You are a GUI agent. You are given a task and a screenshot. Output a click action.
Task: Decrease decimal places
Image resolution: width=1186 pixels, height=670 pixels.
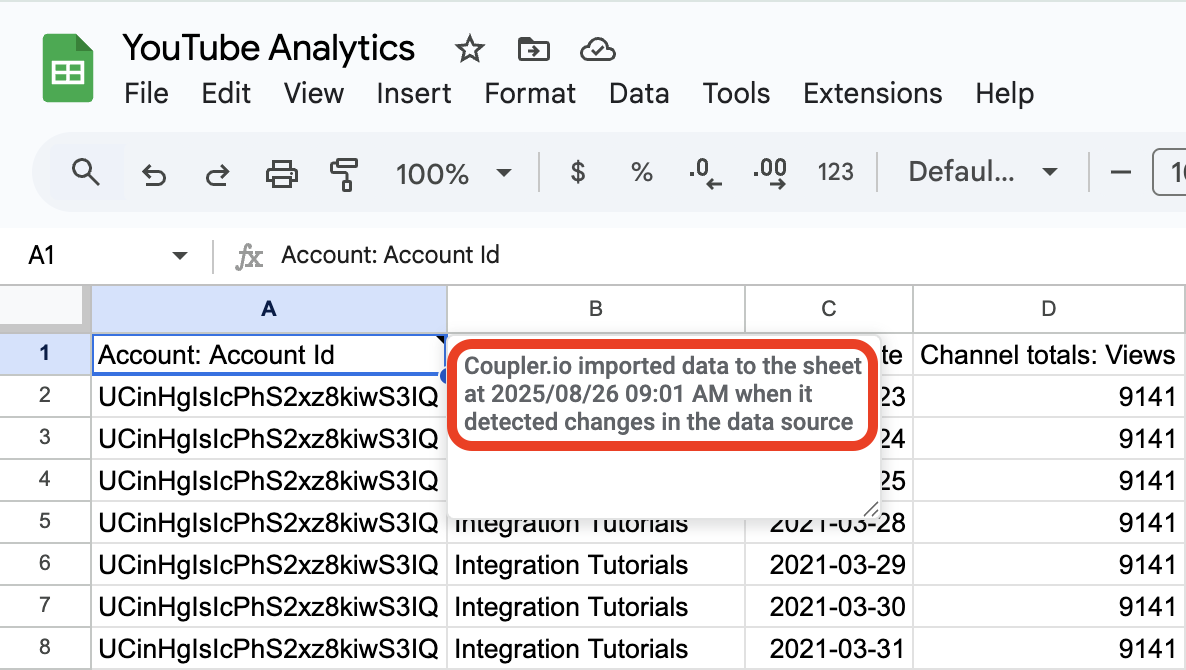705,173
